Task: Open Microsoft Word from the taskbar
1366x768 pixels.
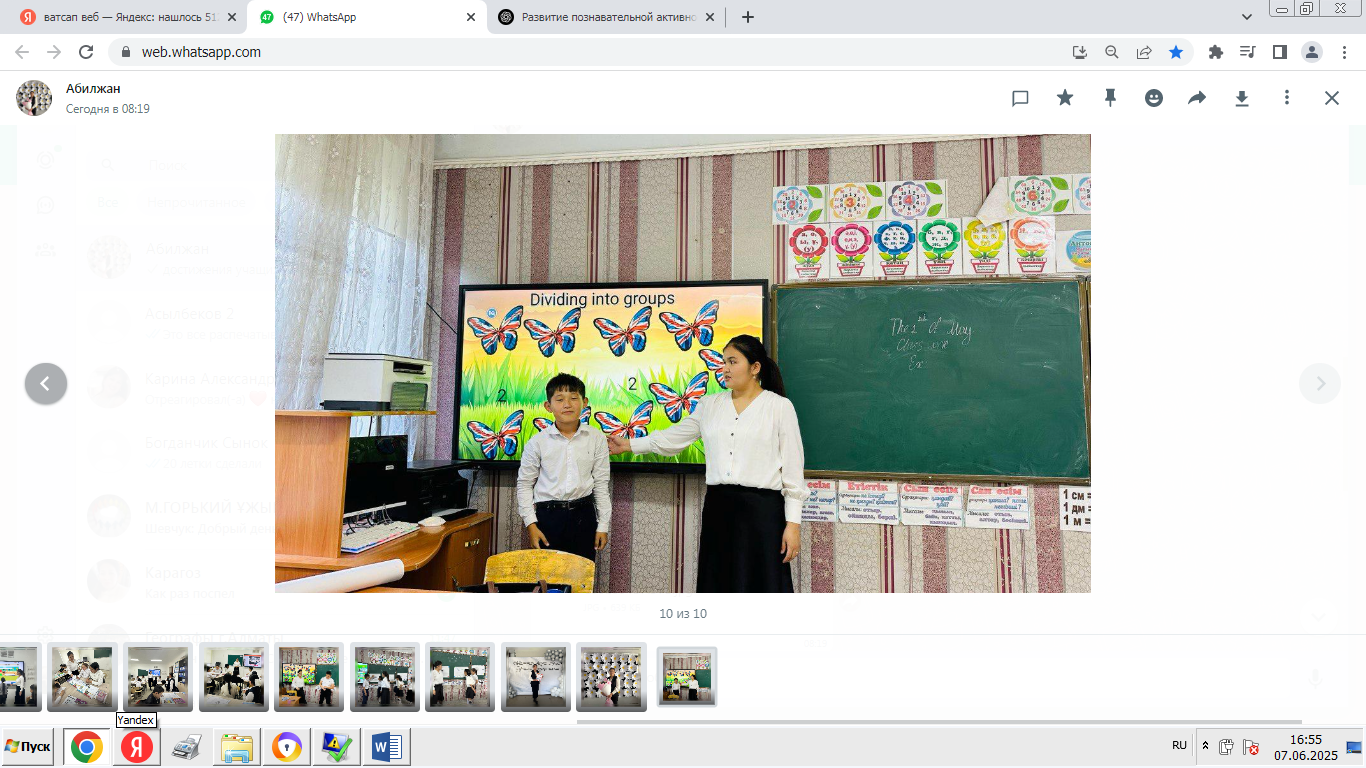Action: point(387,747)
